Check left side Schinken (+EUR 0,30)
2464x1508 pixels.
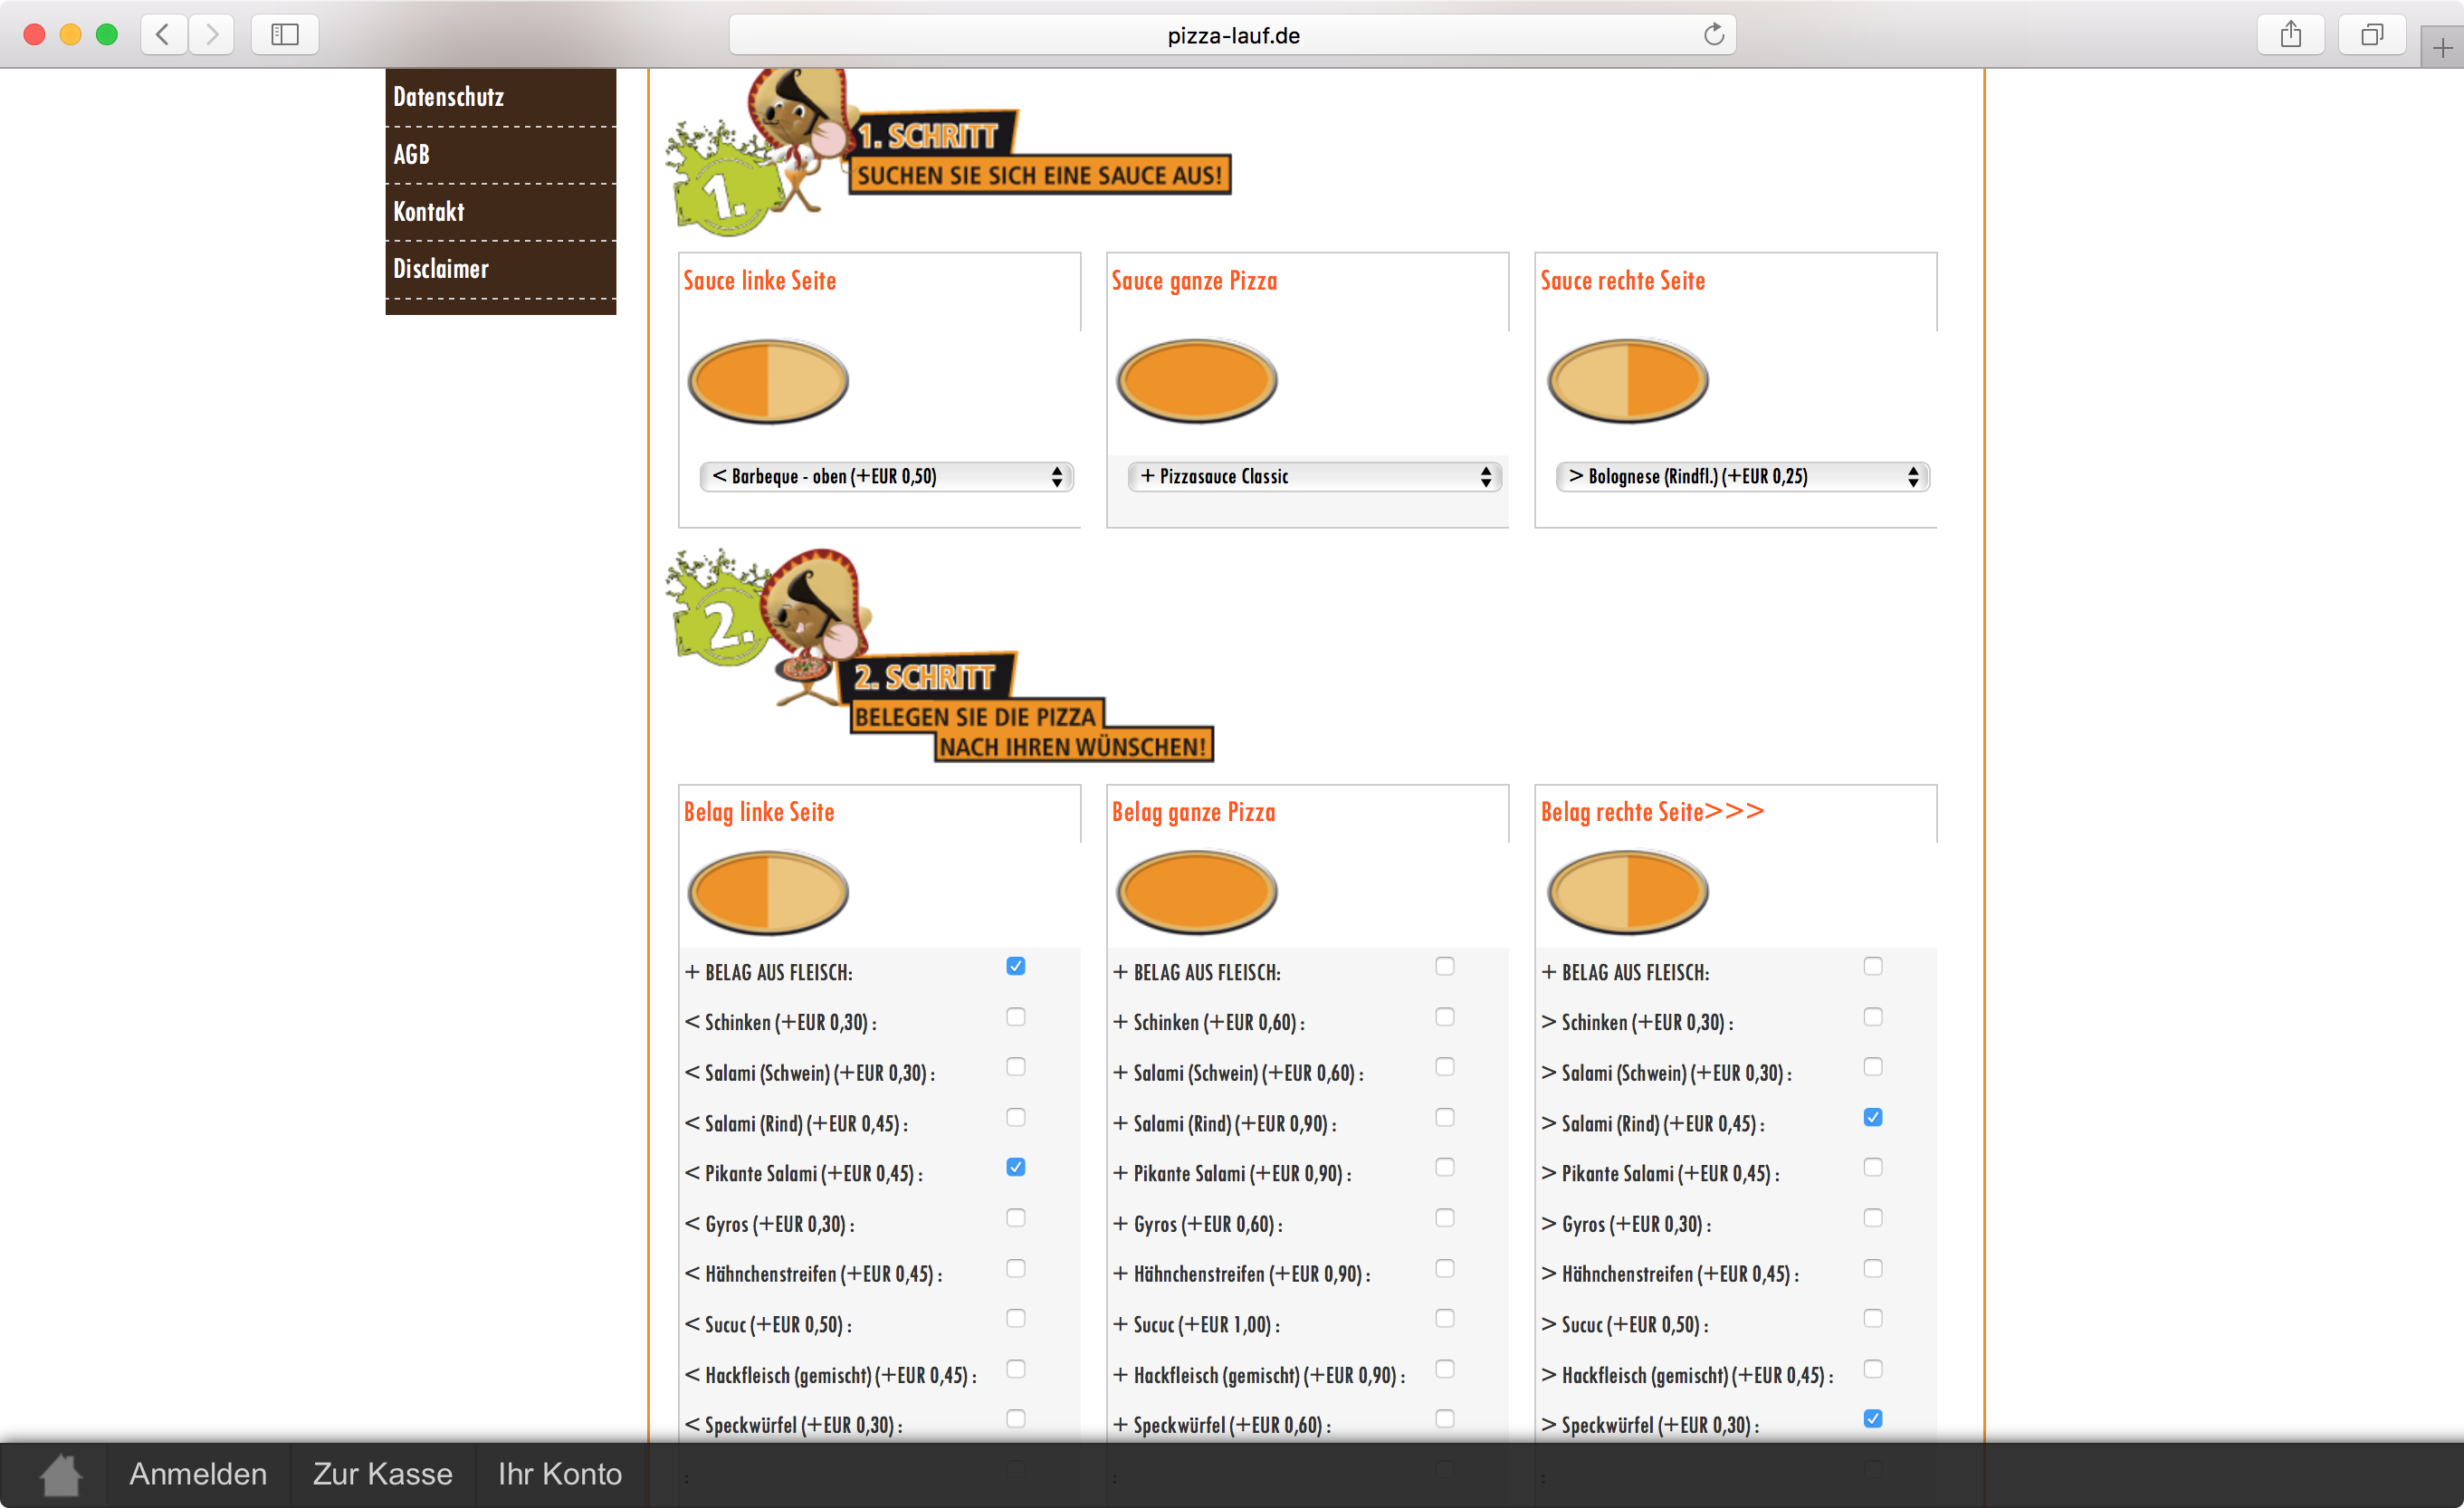(x=1016, y=1017)
